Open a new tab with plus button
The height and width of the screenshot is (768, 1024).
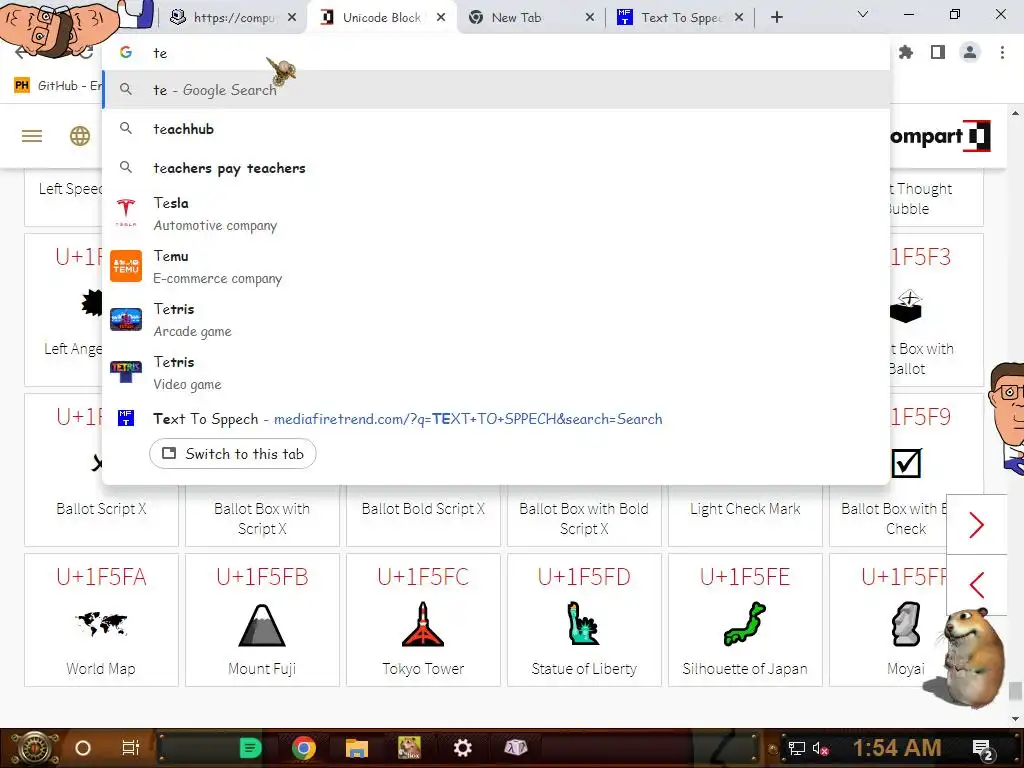(776, 18)
